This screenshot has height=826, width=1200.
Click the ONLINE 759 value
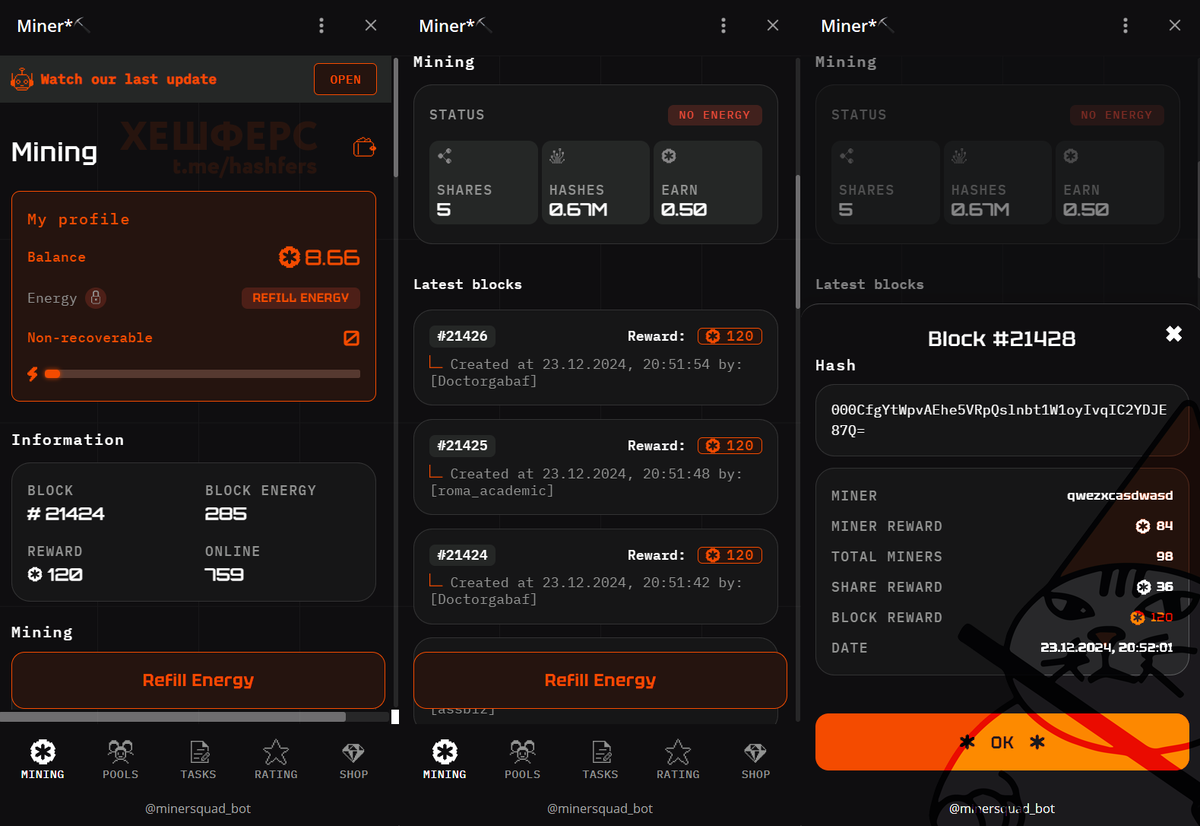(224, 575)
